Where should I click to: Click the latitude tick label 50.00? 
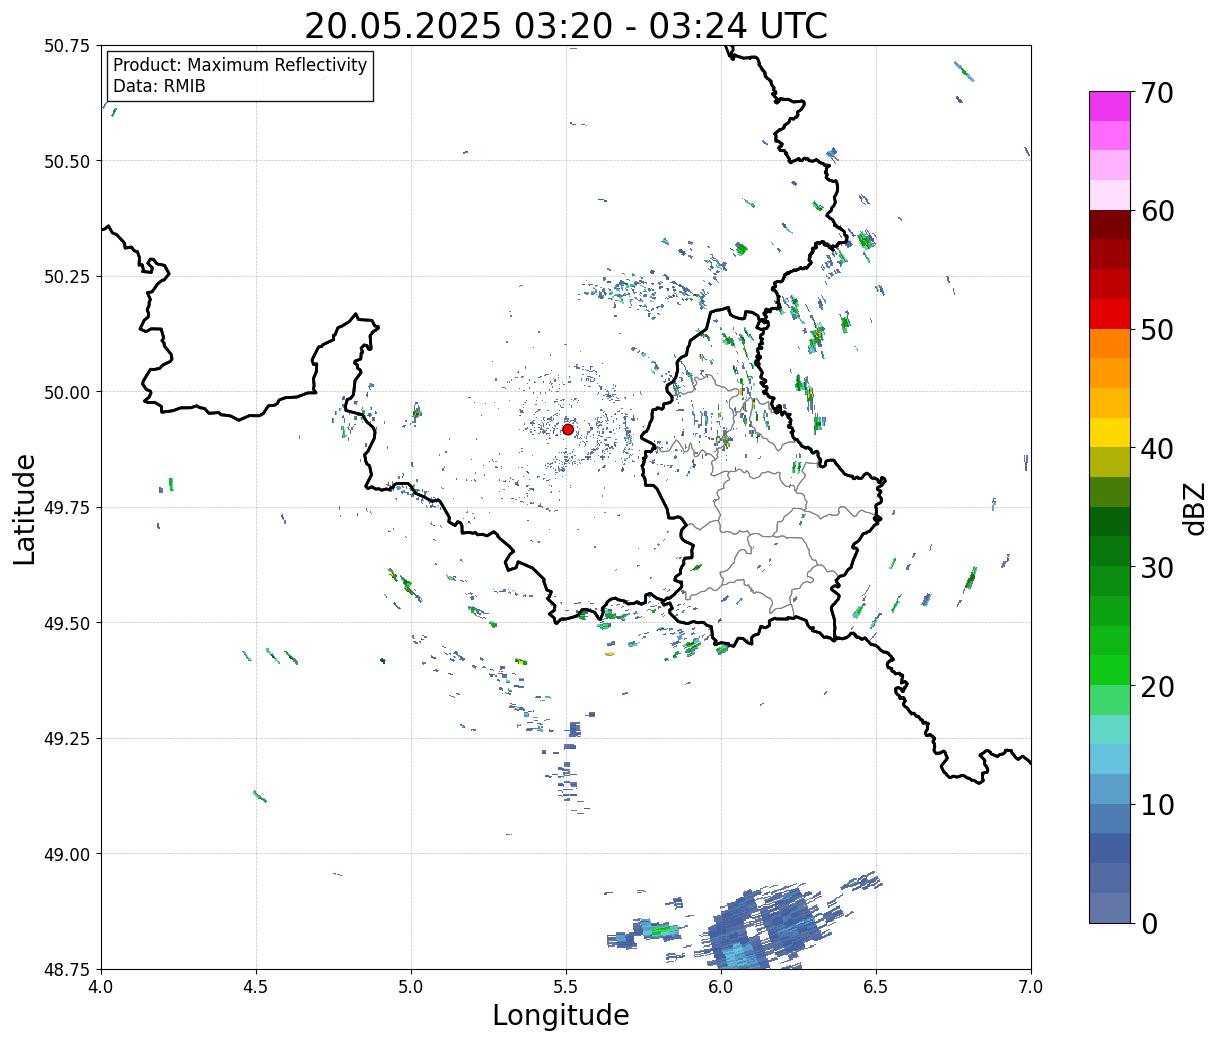(67, 392)
